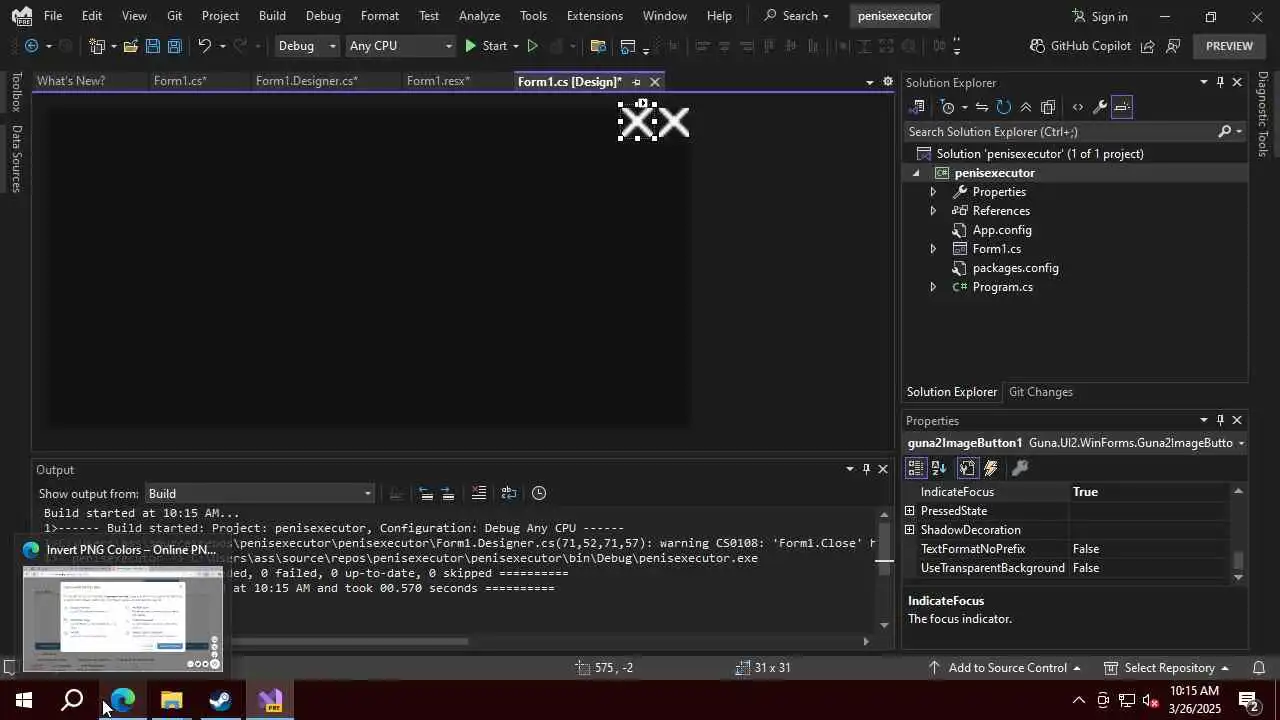Toggle Word Wrap in Output window

click(x=509, y=493)
